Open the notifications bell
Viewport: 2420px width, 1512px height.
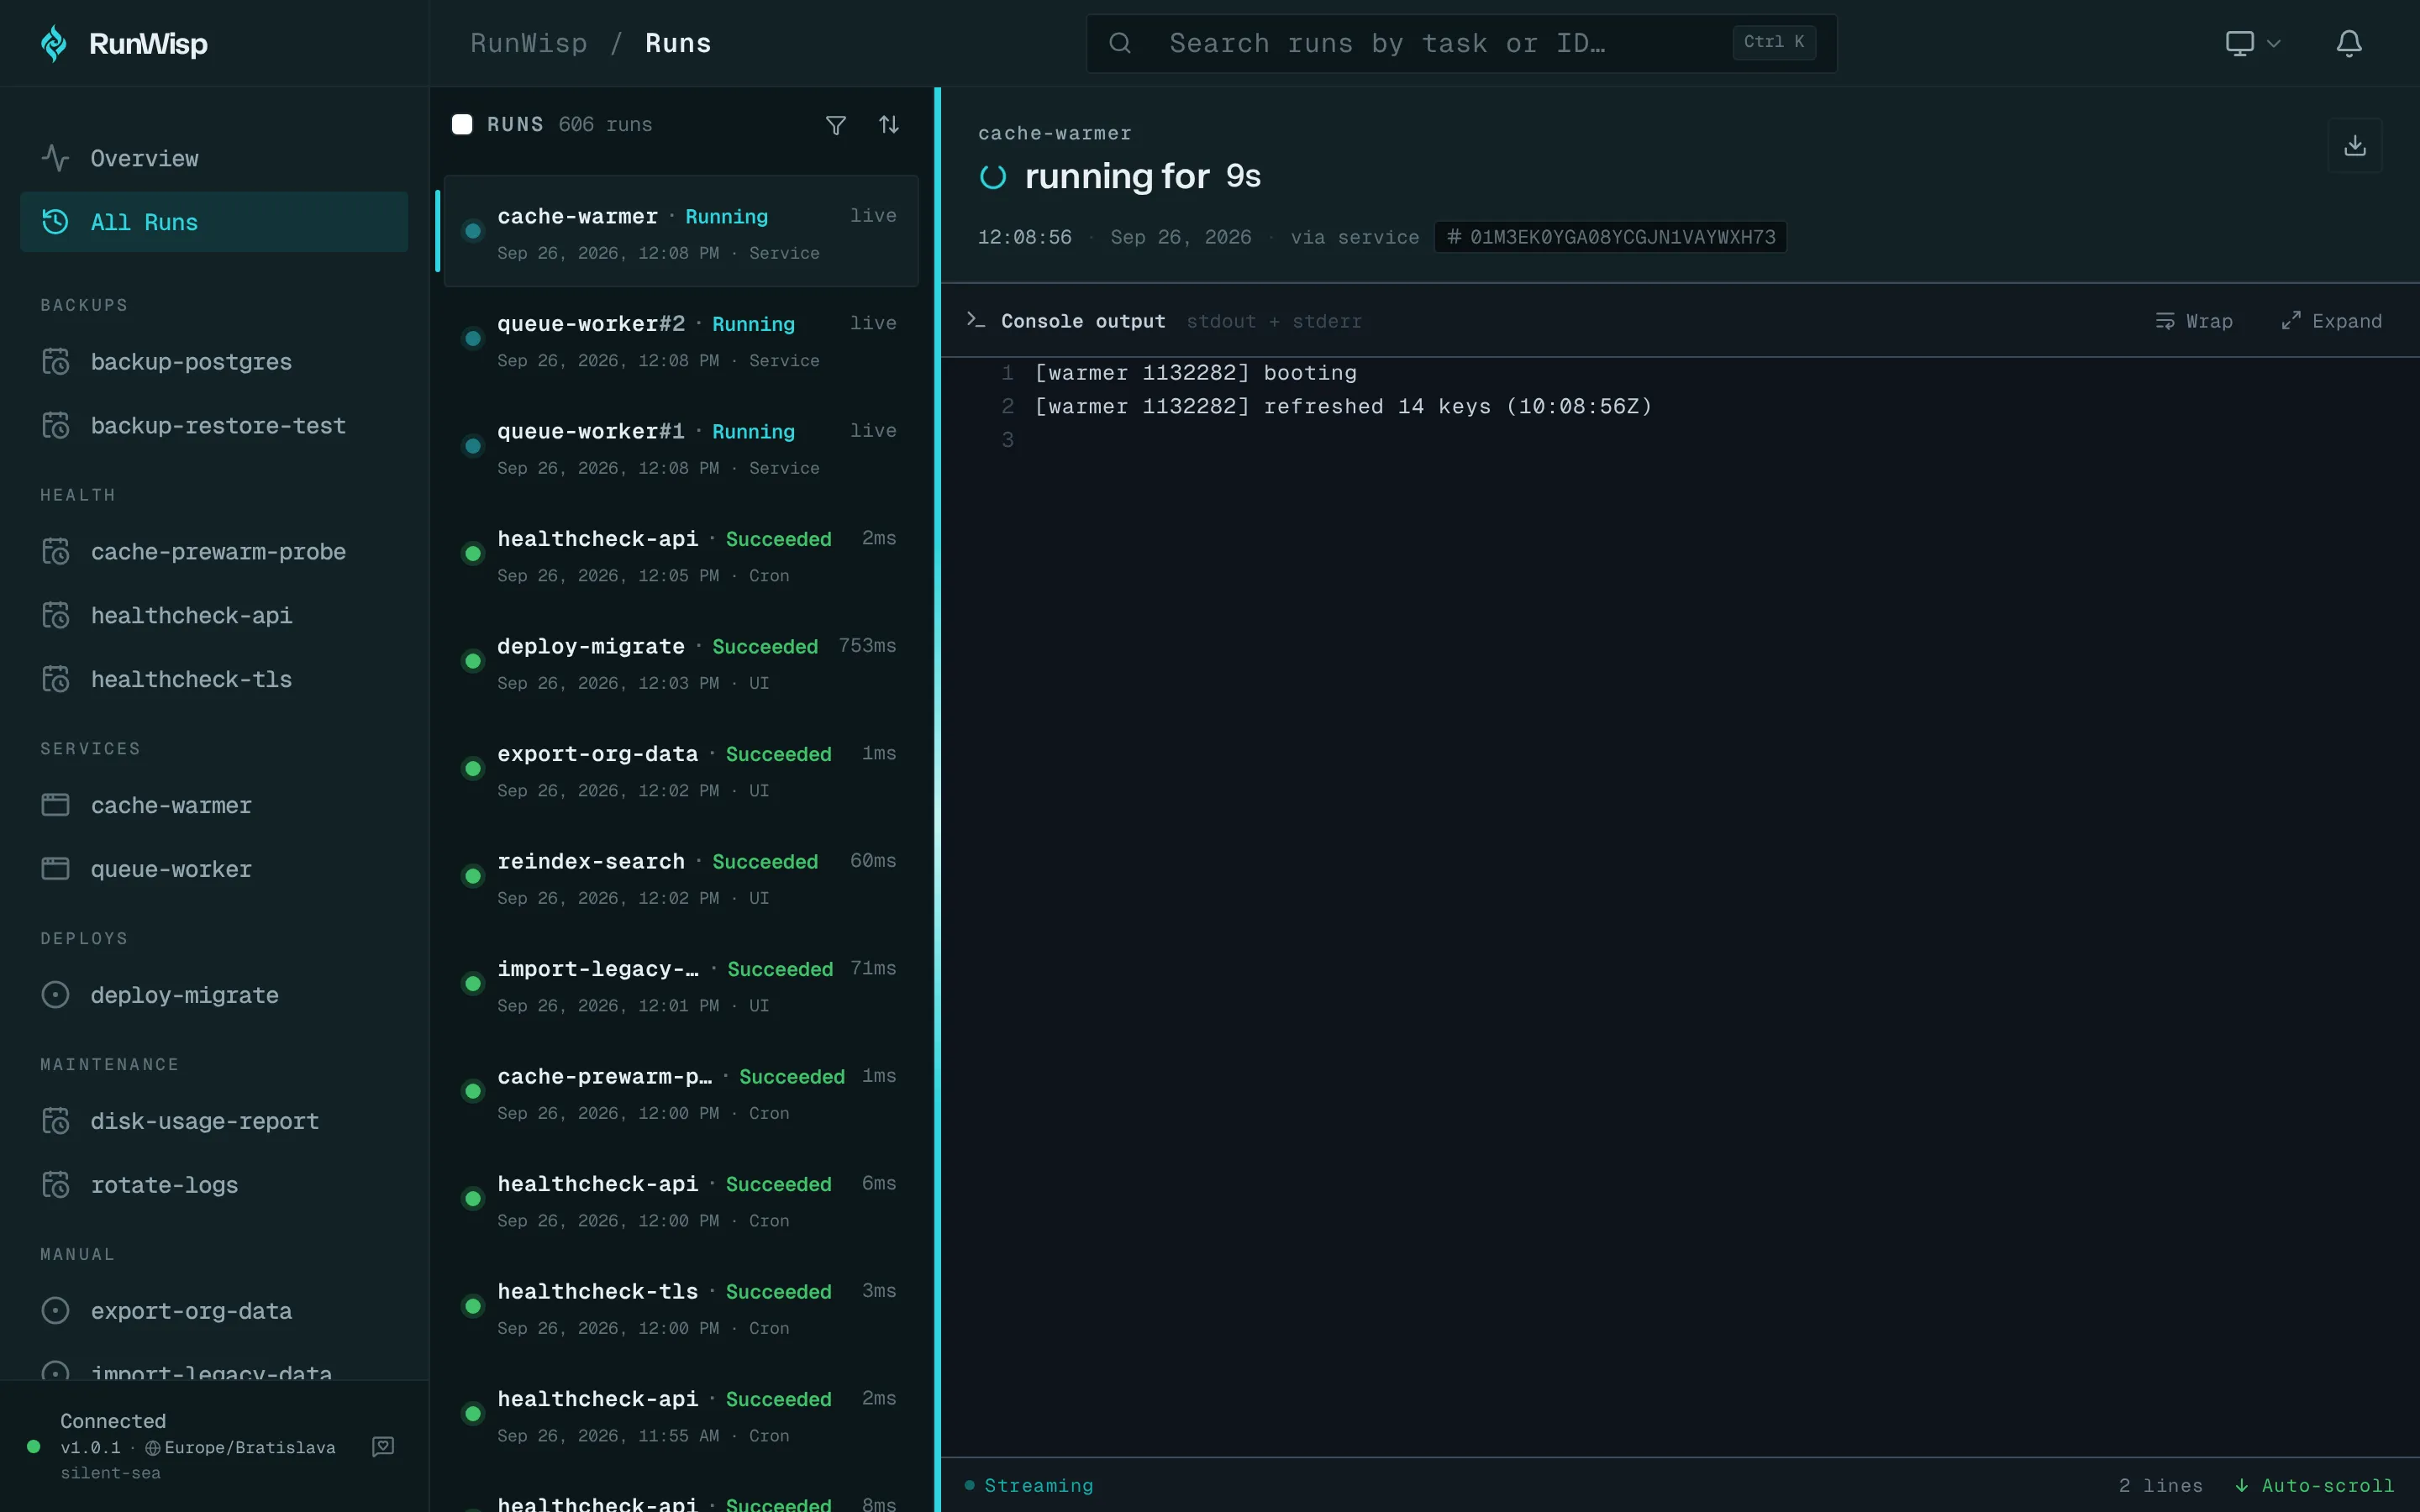click(x=2349, y=43)
